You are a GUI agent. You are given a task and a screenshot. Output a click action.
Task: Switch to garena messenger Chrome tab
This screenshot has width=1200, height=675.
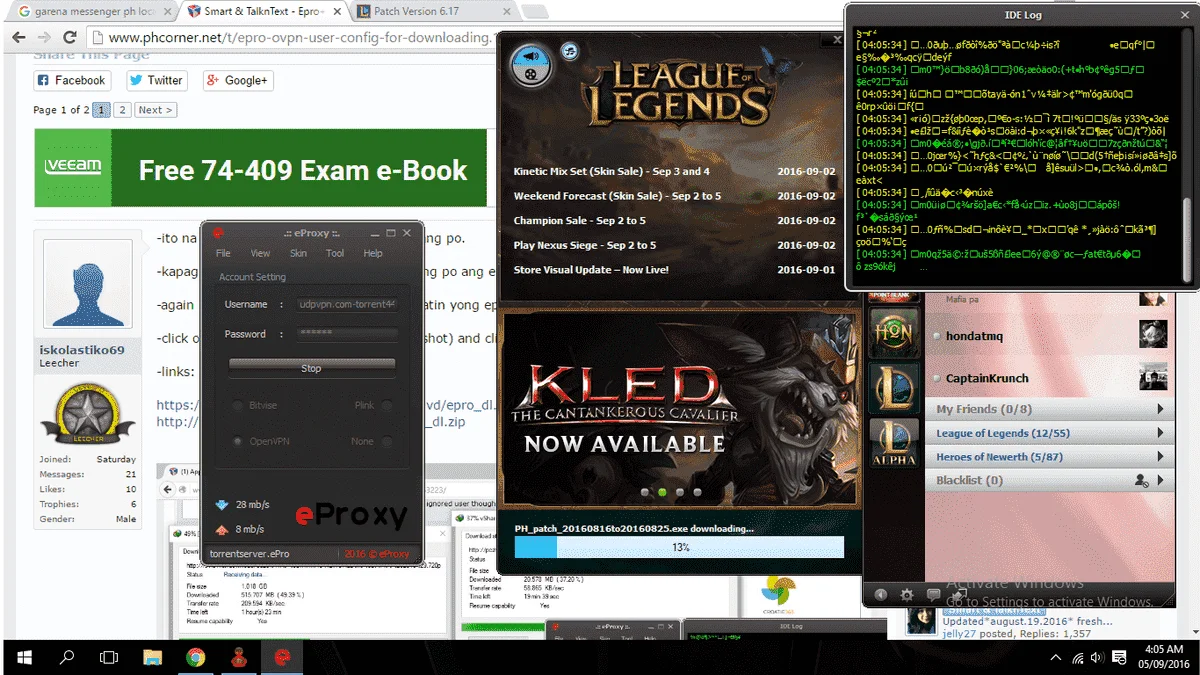[x=90, y=11]
